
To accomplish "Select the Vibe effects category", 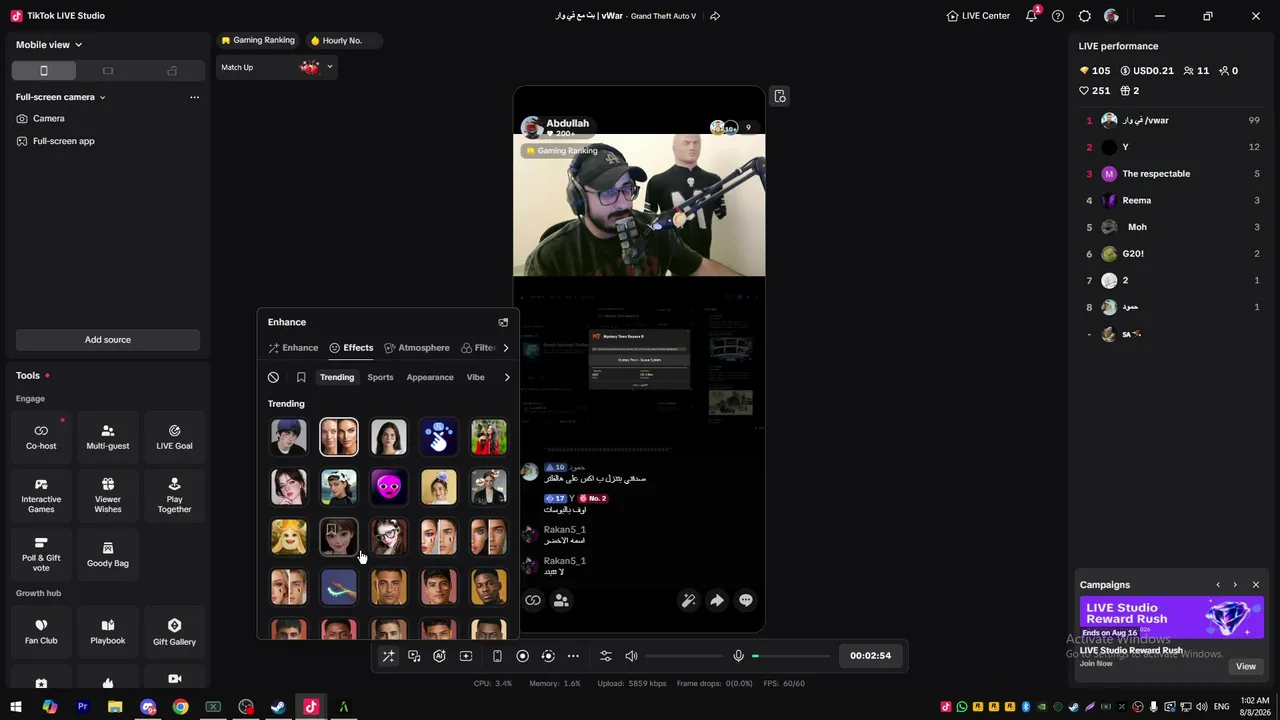I will [x=476, y=377].
